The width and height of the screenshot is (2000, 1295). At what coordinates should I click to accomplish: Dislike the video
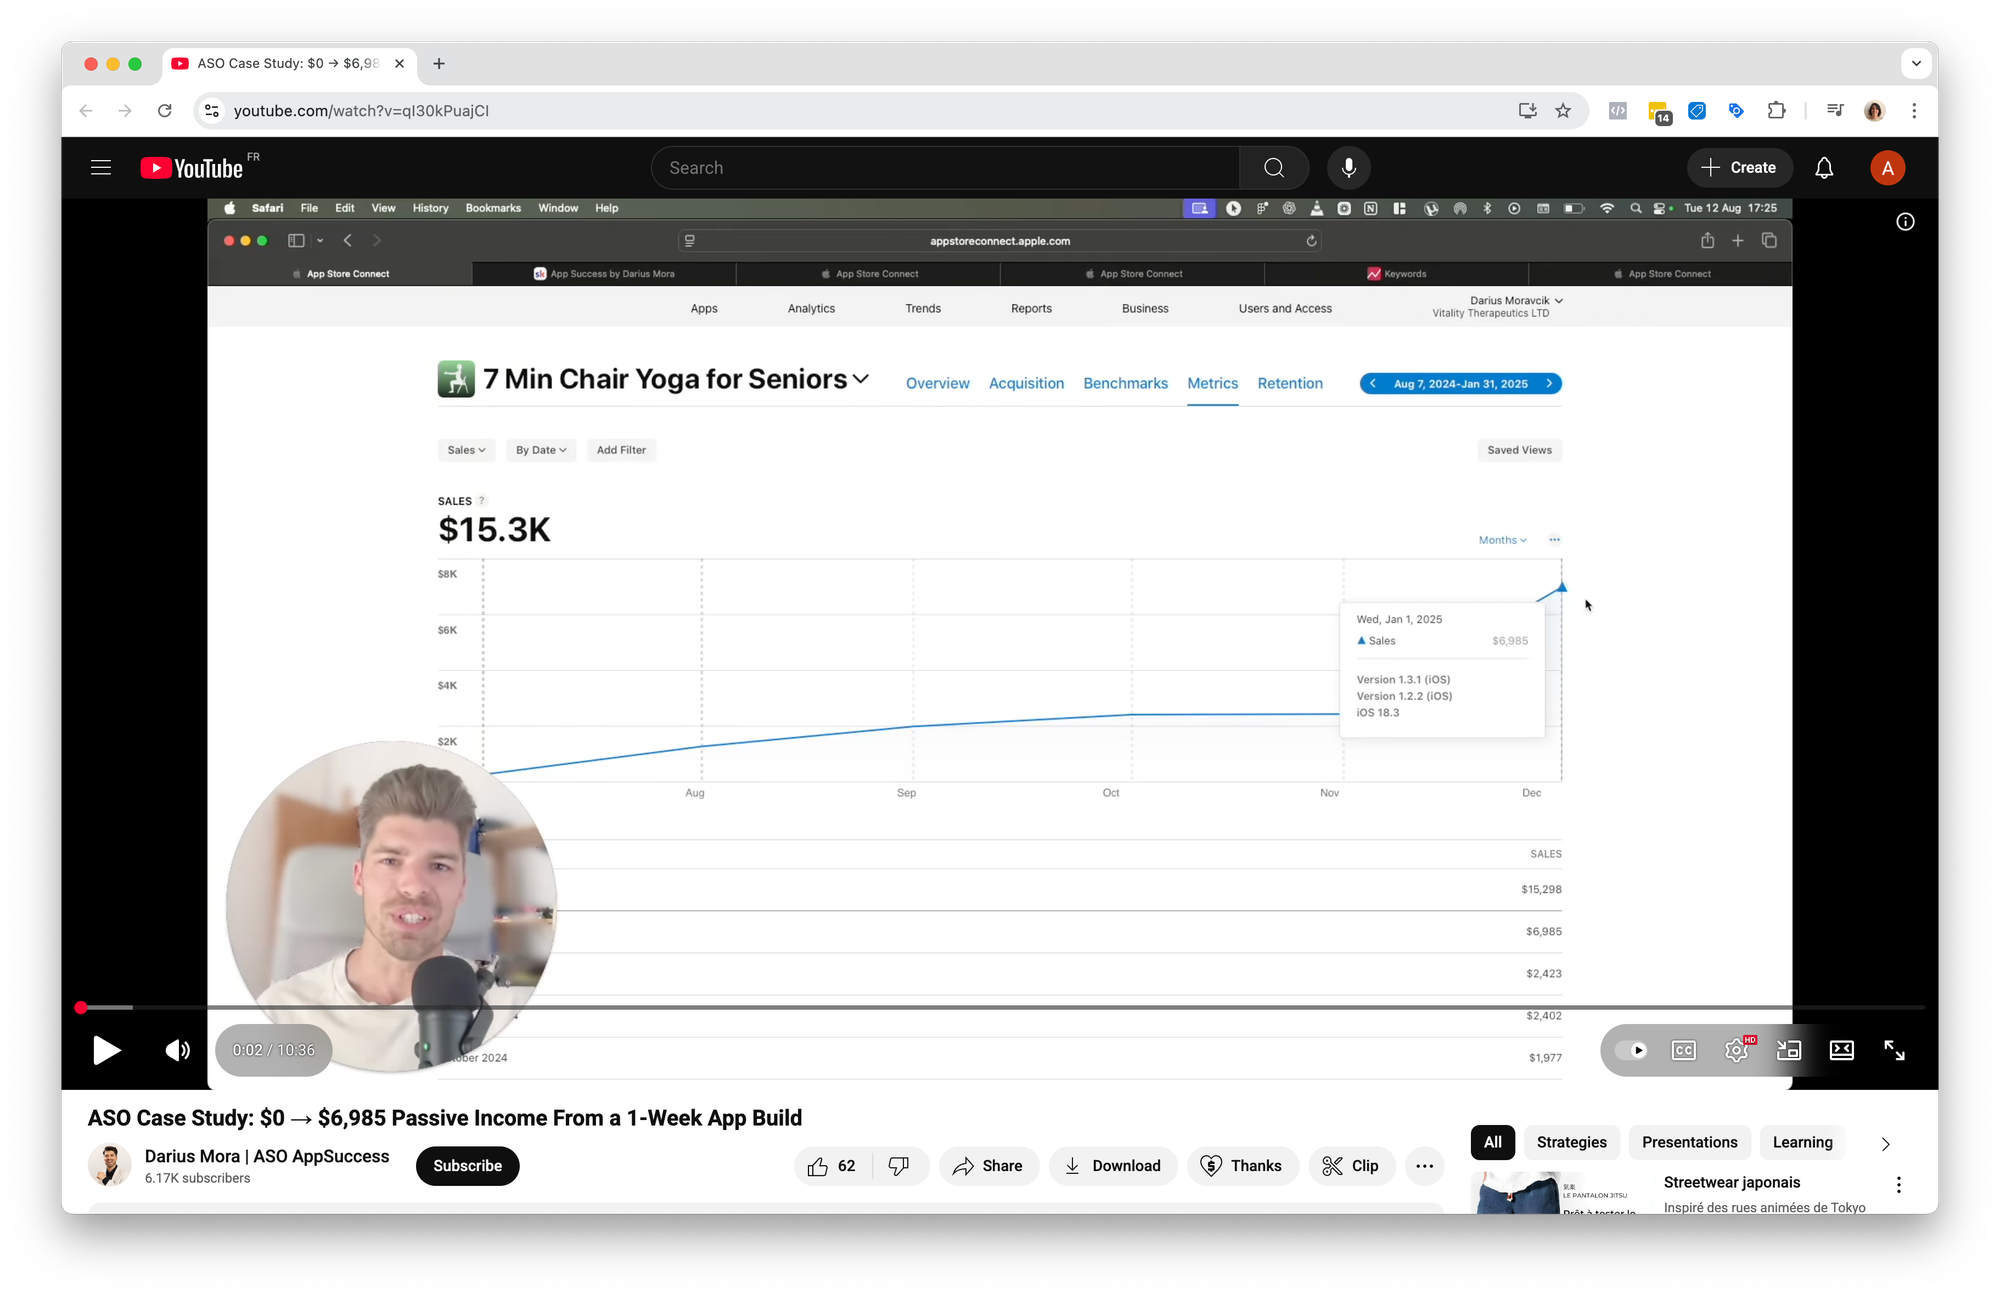point(899,1166)
